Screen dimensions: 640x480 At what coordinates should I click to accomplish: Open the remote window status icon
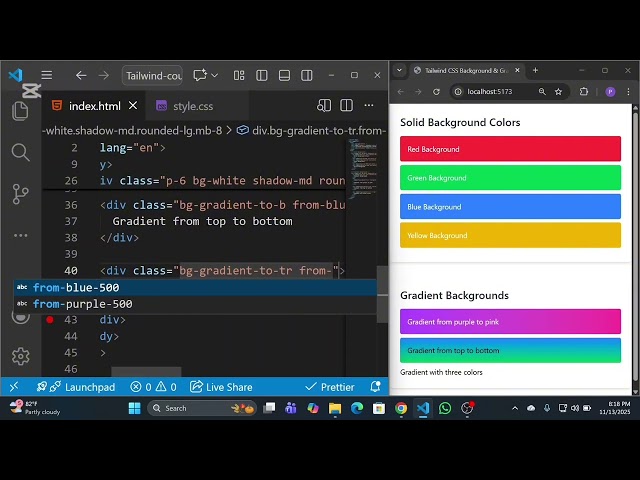(x=14, y=387)
